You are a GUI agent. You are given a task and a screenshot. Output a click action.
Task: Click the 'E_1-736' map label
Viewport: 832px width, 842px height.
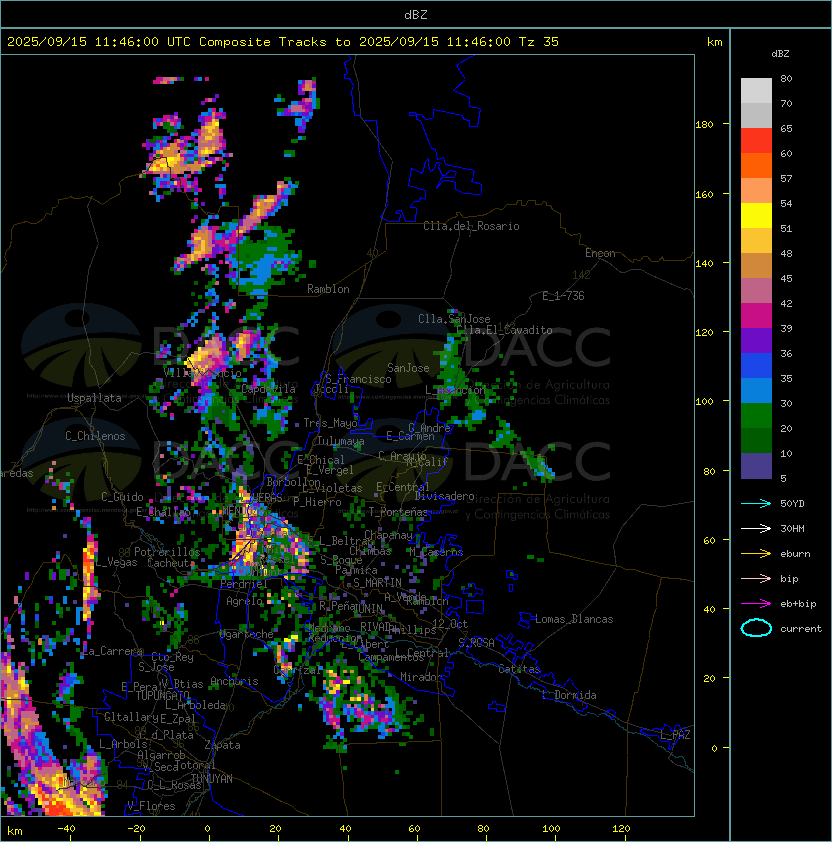563,296
